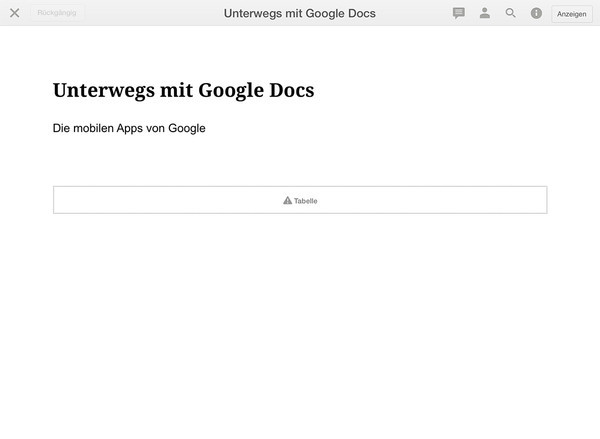600x439 pixels.
Task: Click the paragraph 'Die mobilen Apps von Google'
Action: click(129, 128)
